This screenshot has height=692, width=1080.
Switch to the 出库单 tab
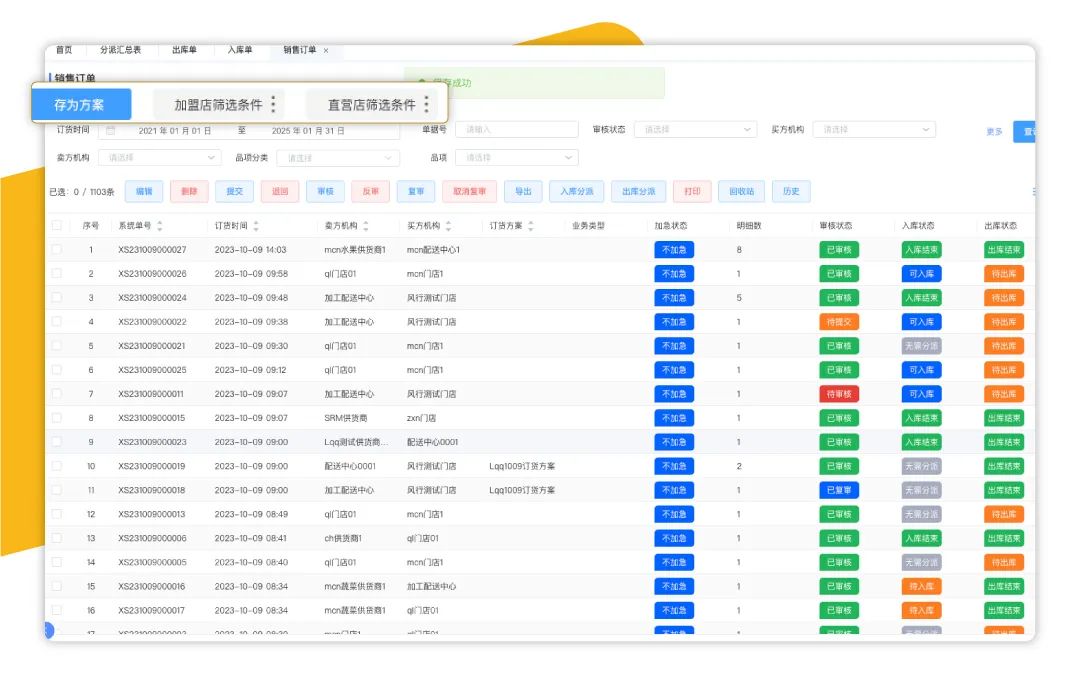coord(184,50)
